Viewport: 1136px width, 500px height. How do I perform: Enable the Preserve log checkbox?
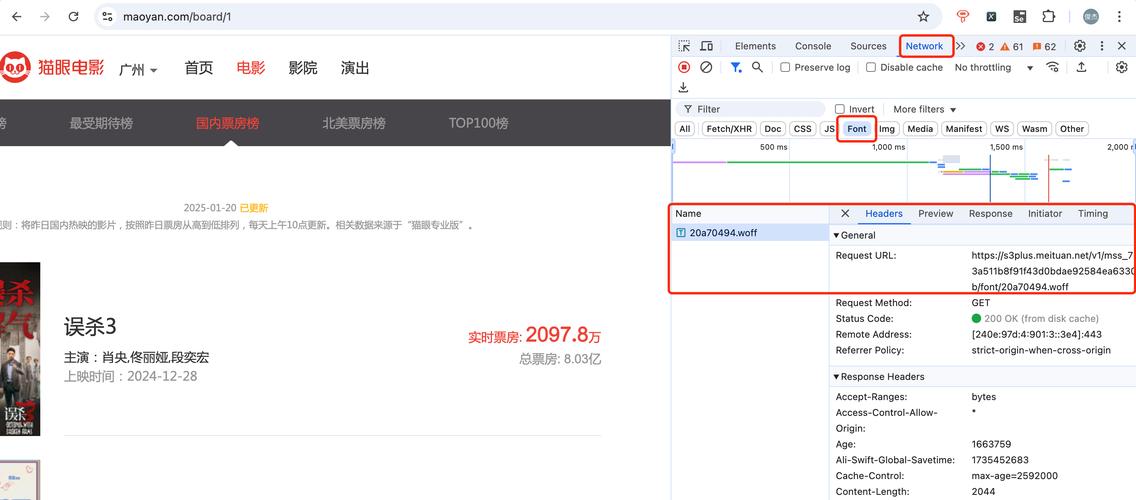(x=785, y=67)
